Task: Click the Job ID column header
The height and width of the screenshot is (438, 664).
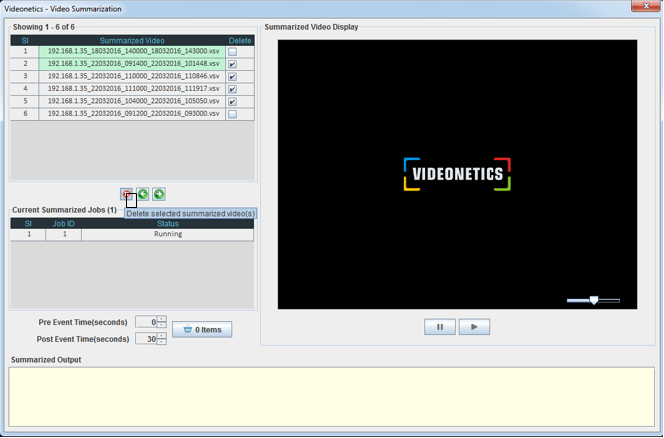Action: [64, 224]
